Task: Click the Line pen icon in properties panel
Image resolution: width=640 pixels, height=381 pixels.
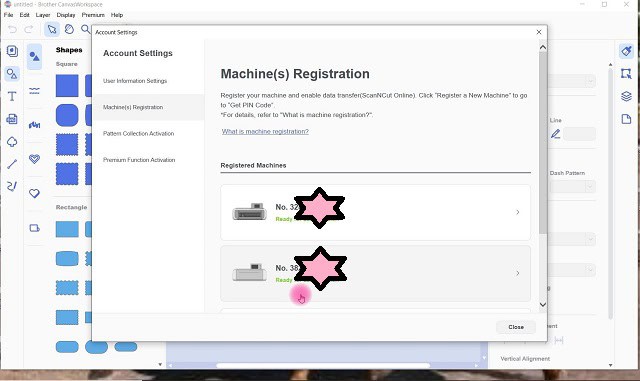Action: (556, 134)
